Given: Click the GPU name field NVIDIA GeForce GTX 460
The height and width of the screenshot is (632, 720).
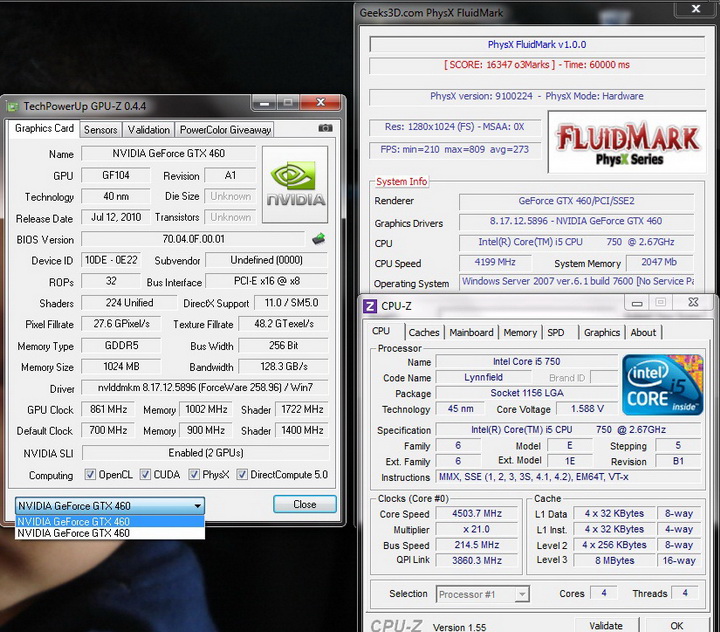Looking at the screenshot, I should pos(169,153).
